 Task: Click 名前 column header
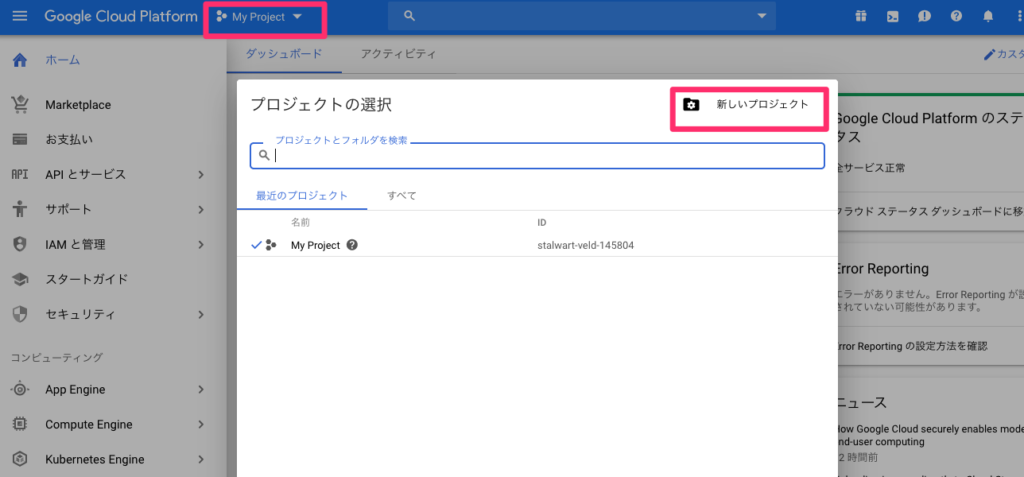(300, 223)
